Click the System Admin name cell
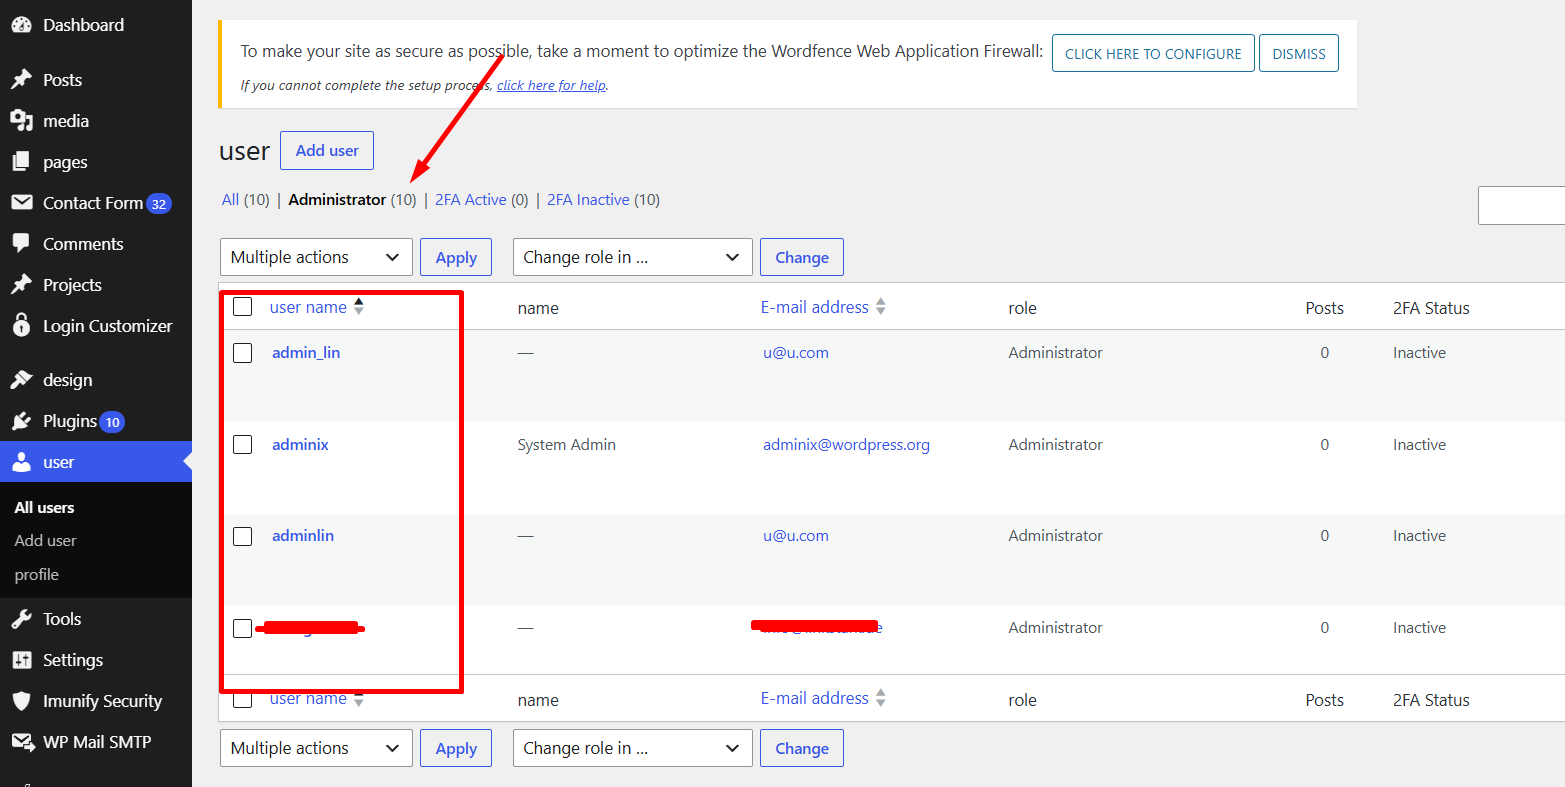Viewport: 1565px width, 787px height. point(567,445)
